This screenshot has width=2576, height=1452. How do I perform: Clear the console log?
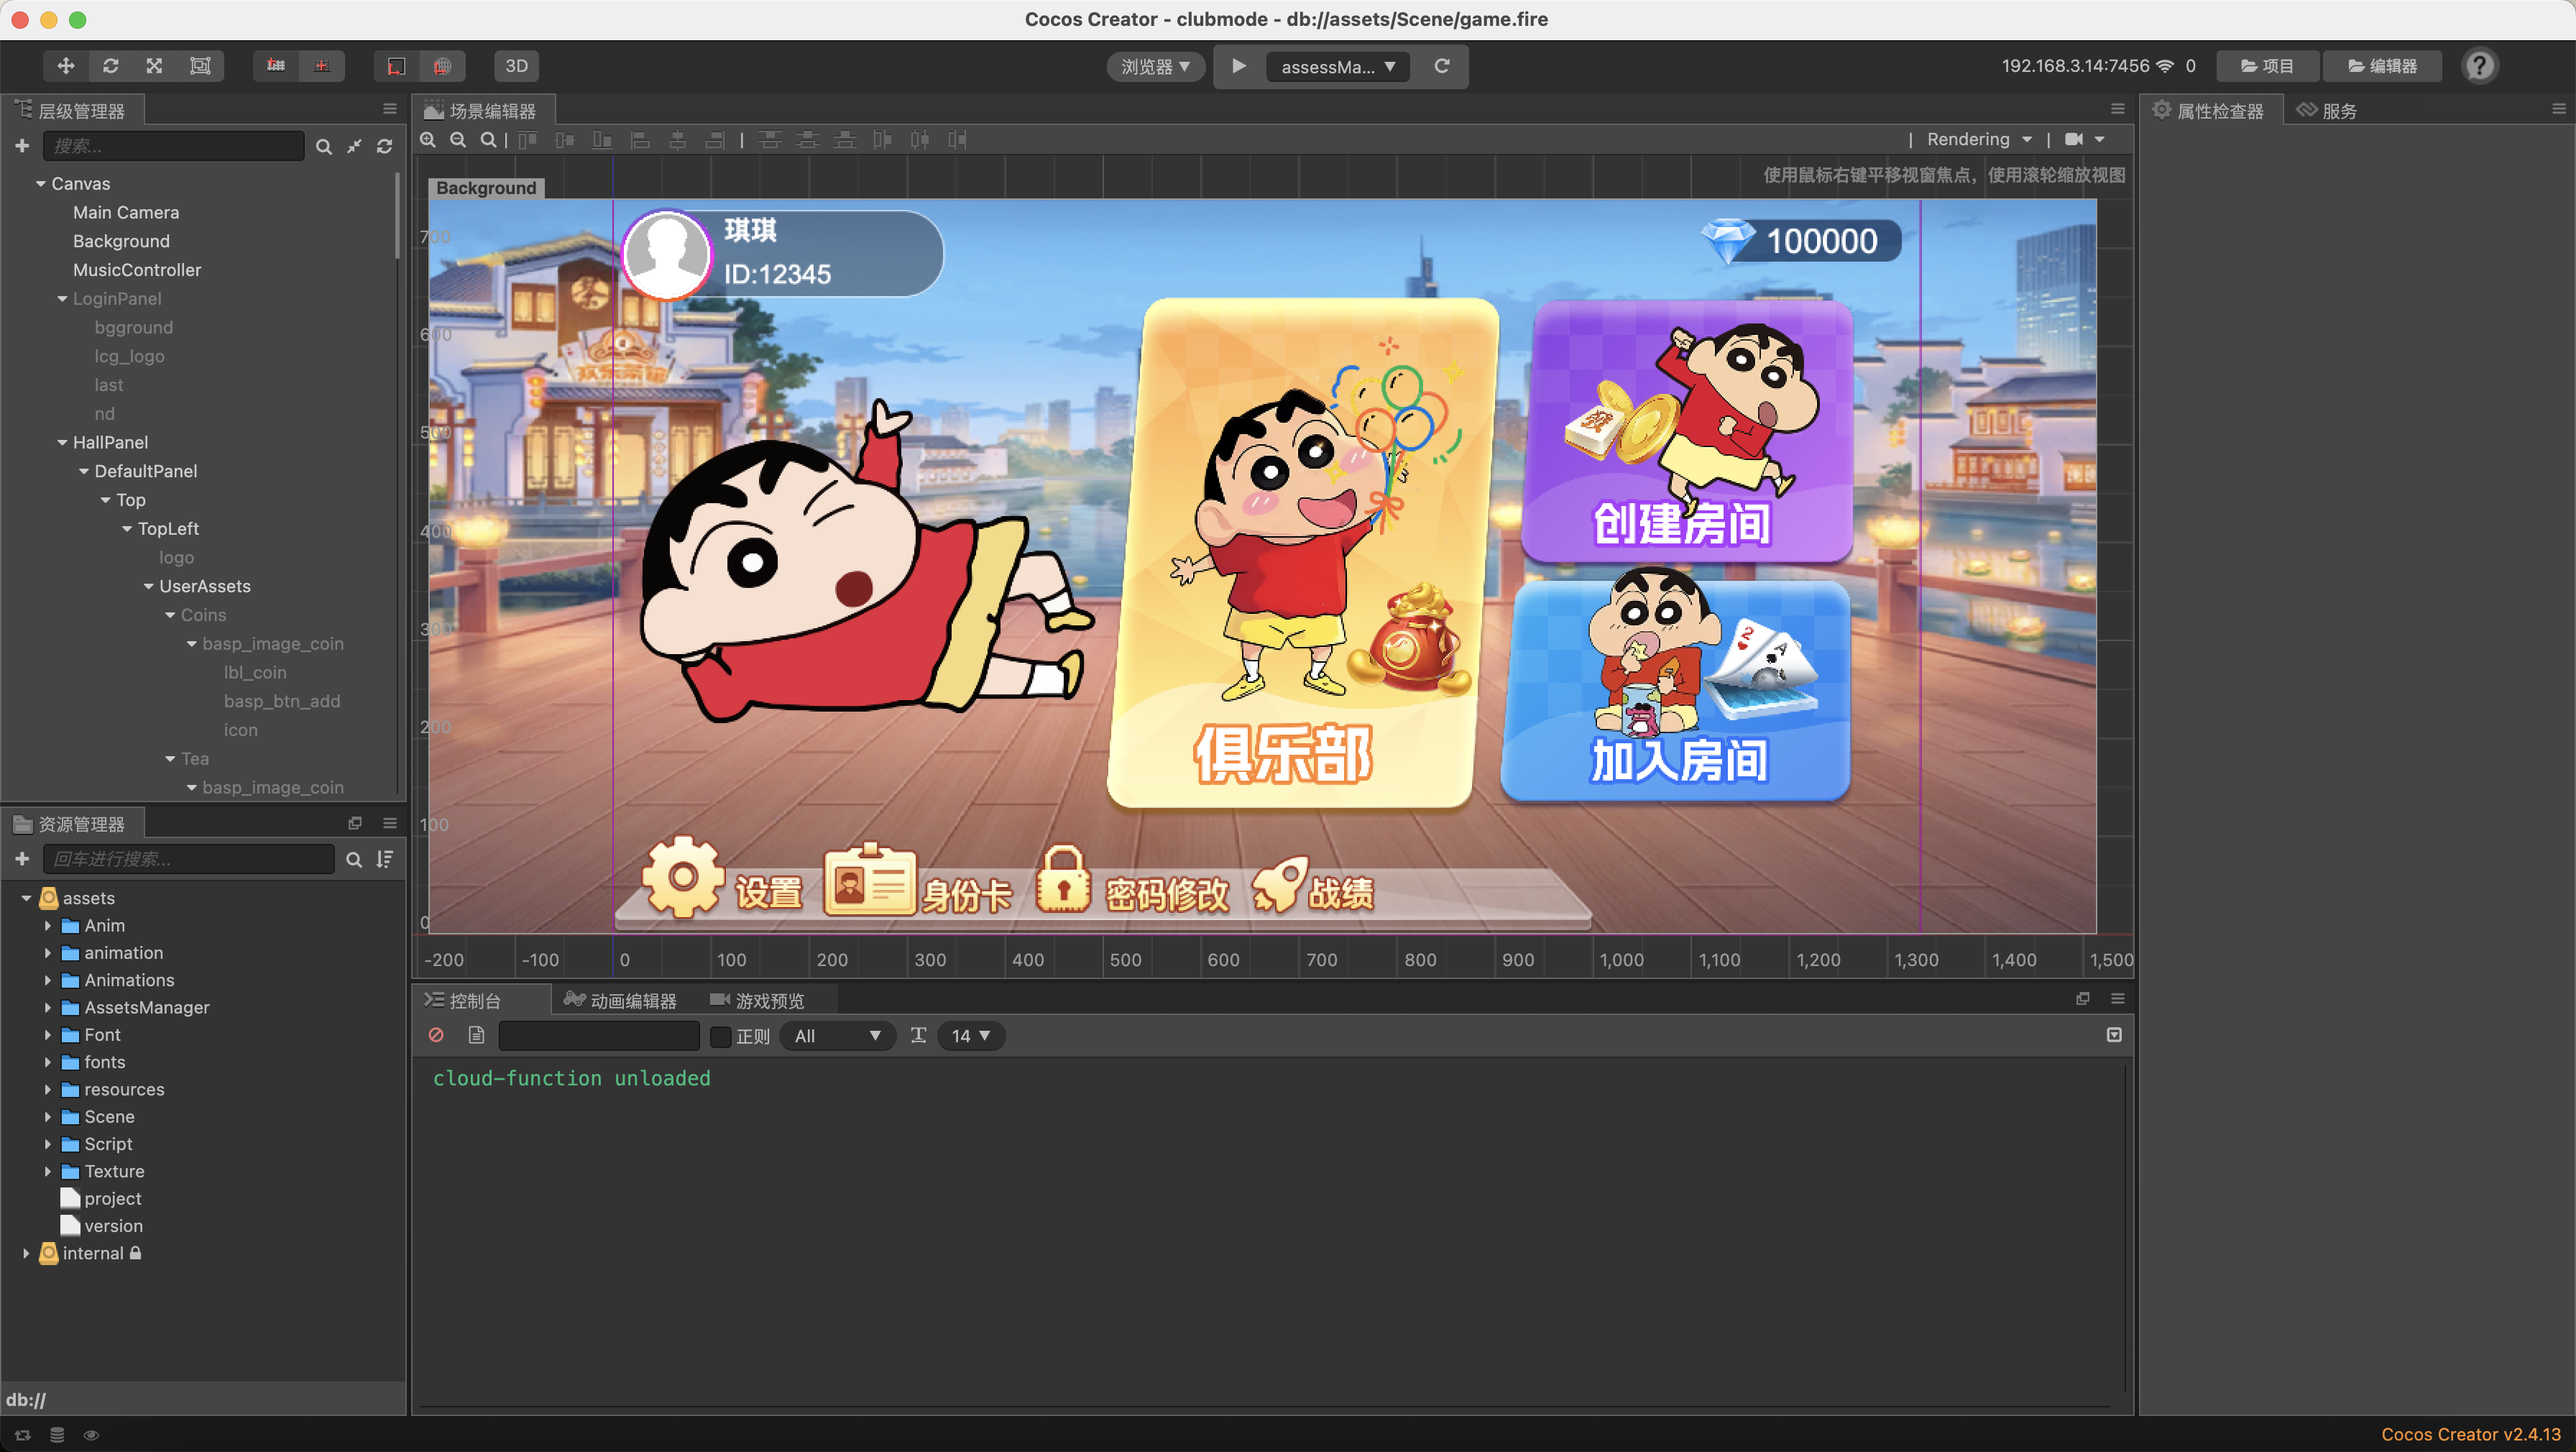tap(436, 1035)
